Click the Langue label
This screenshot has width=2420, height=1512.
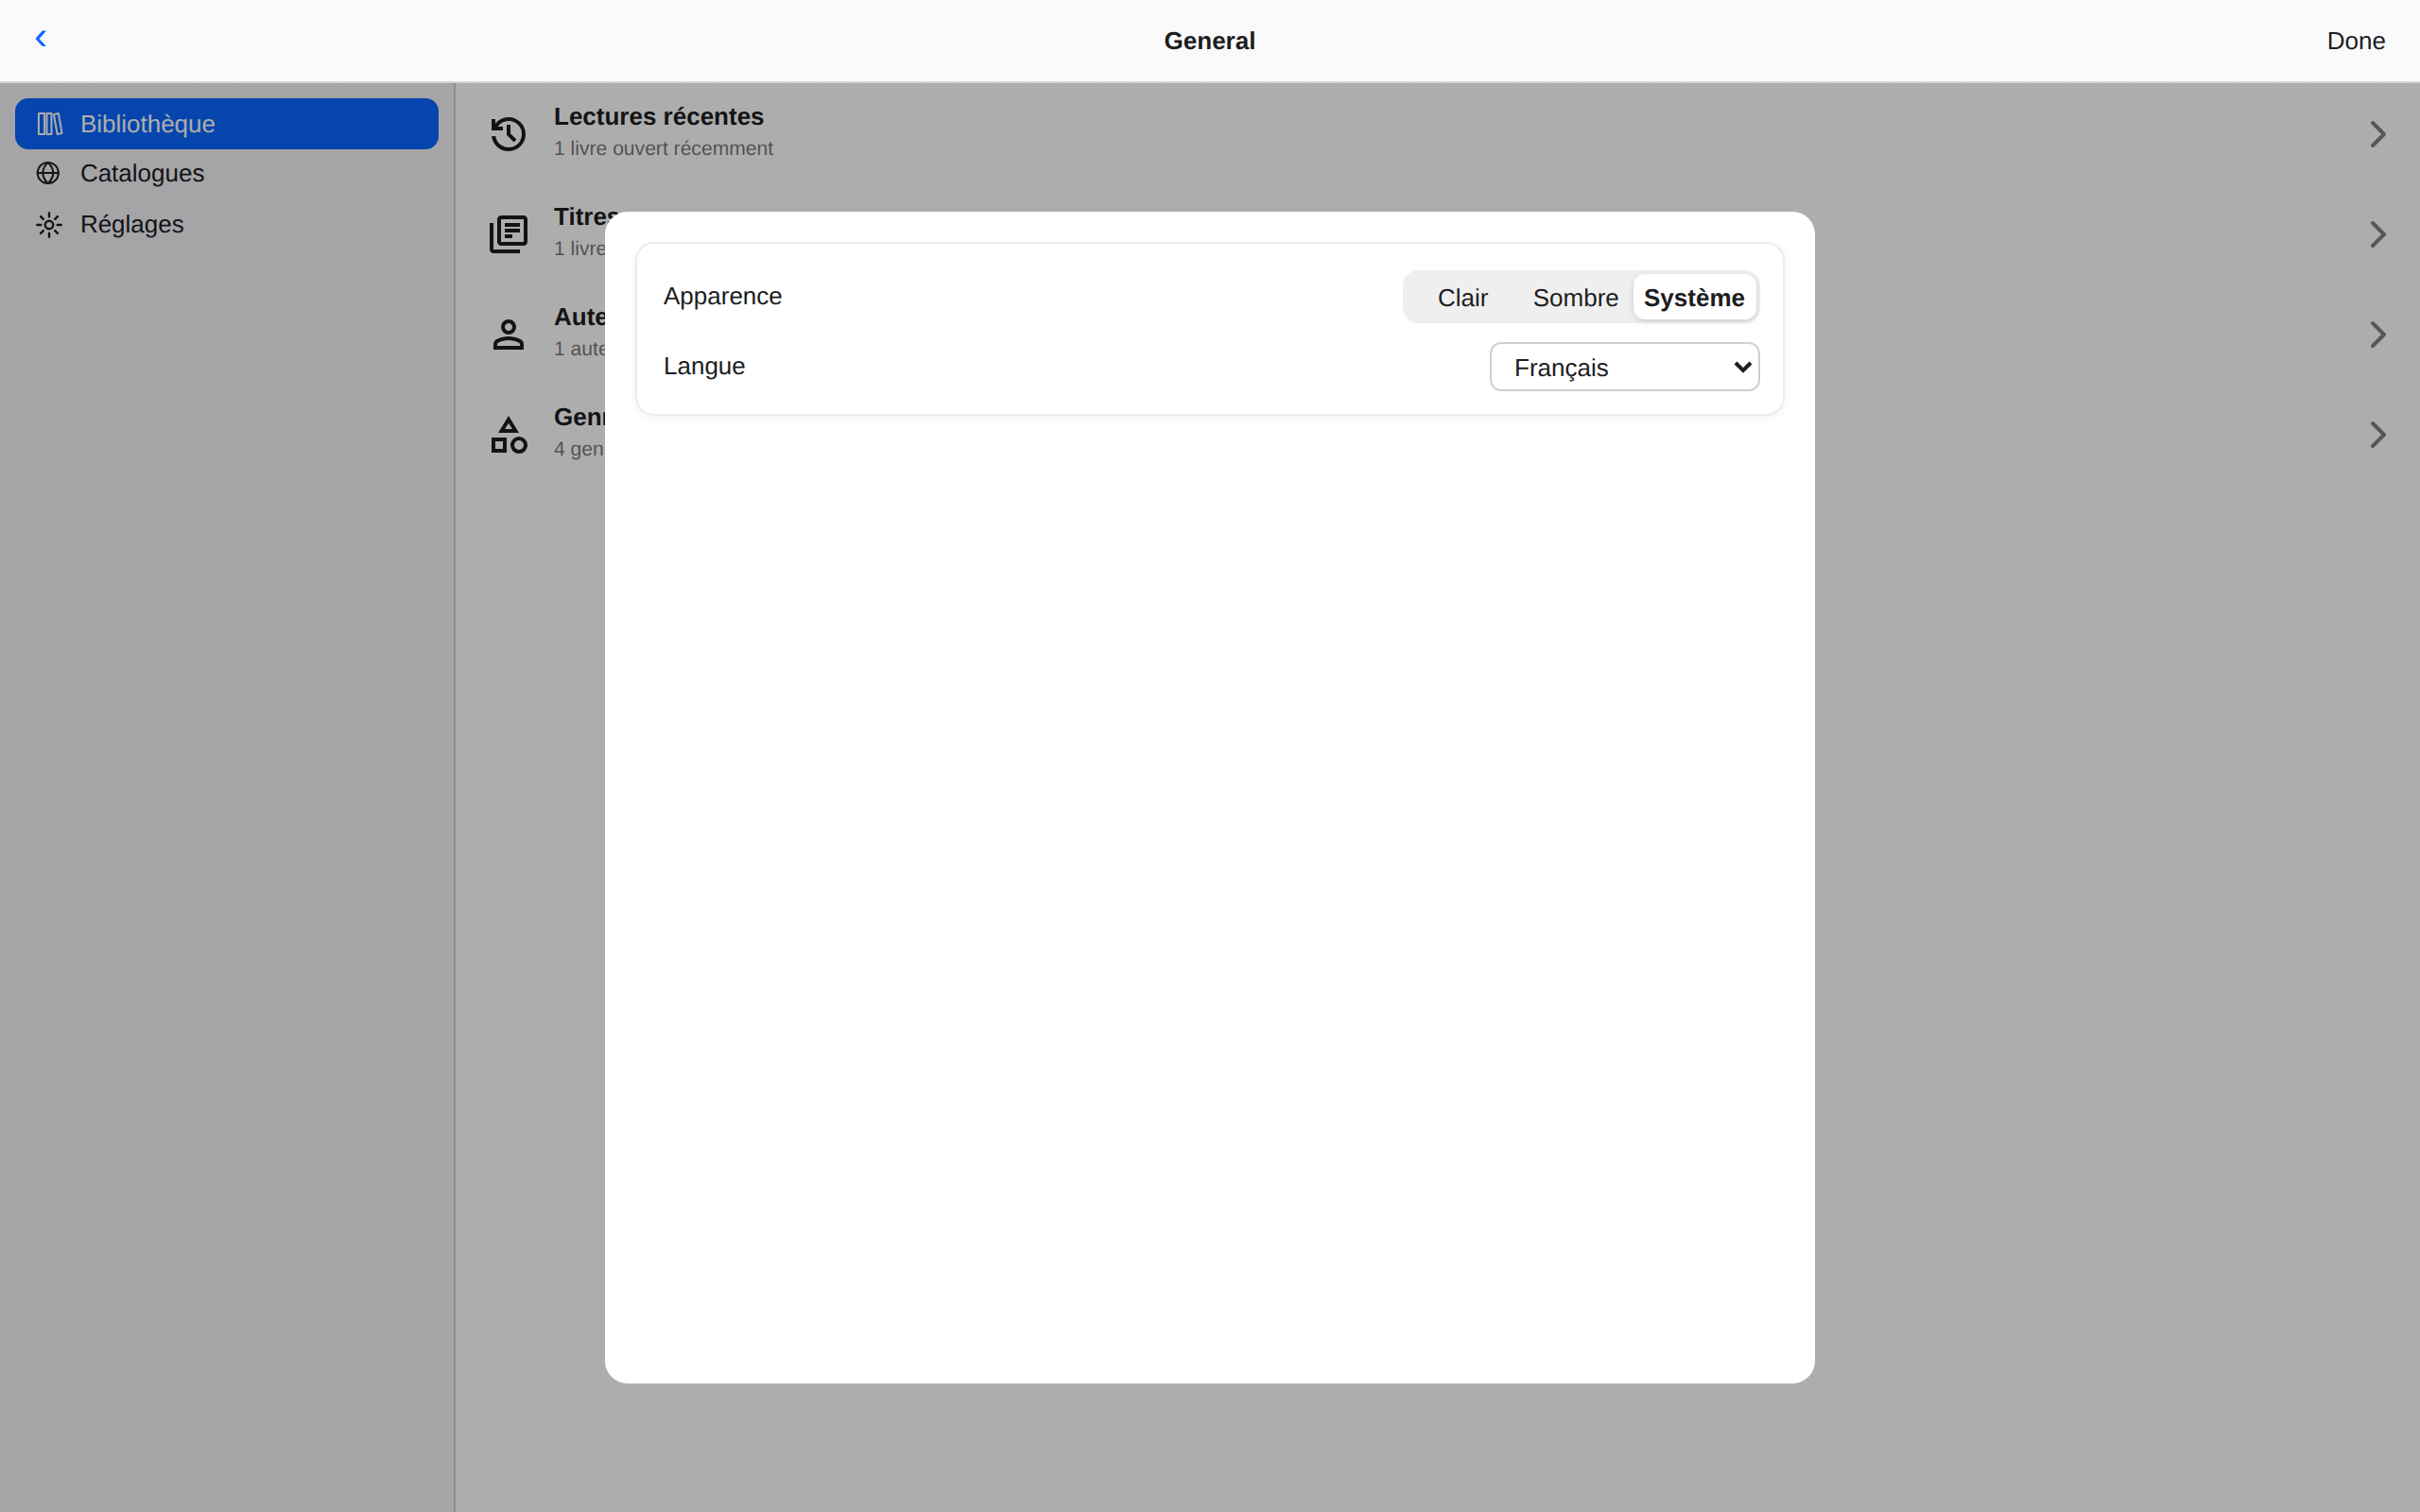pyautogui.click(x=704, y=366)
